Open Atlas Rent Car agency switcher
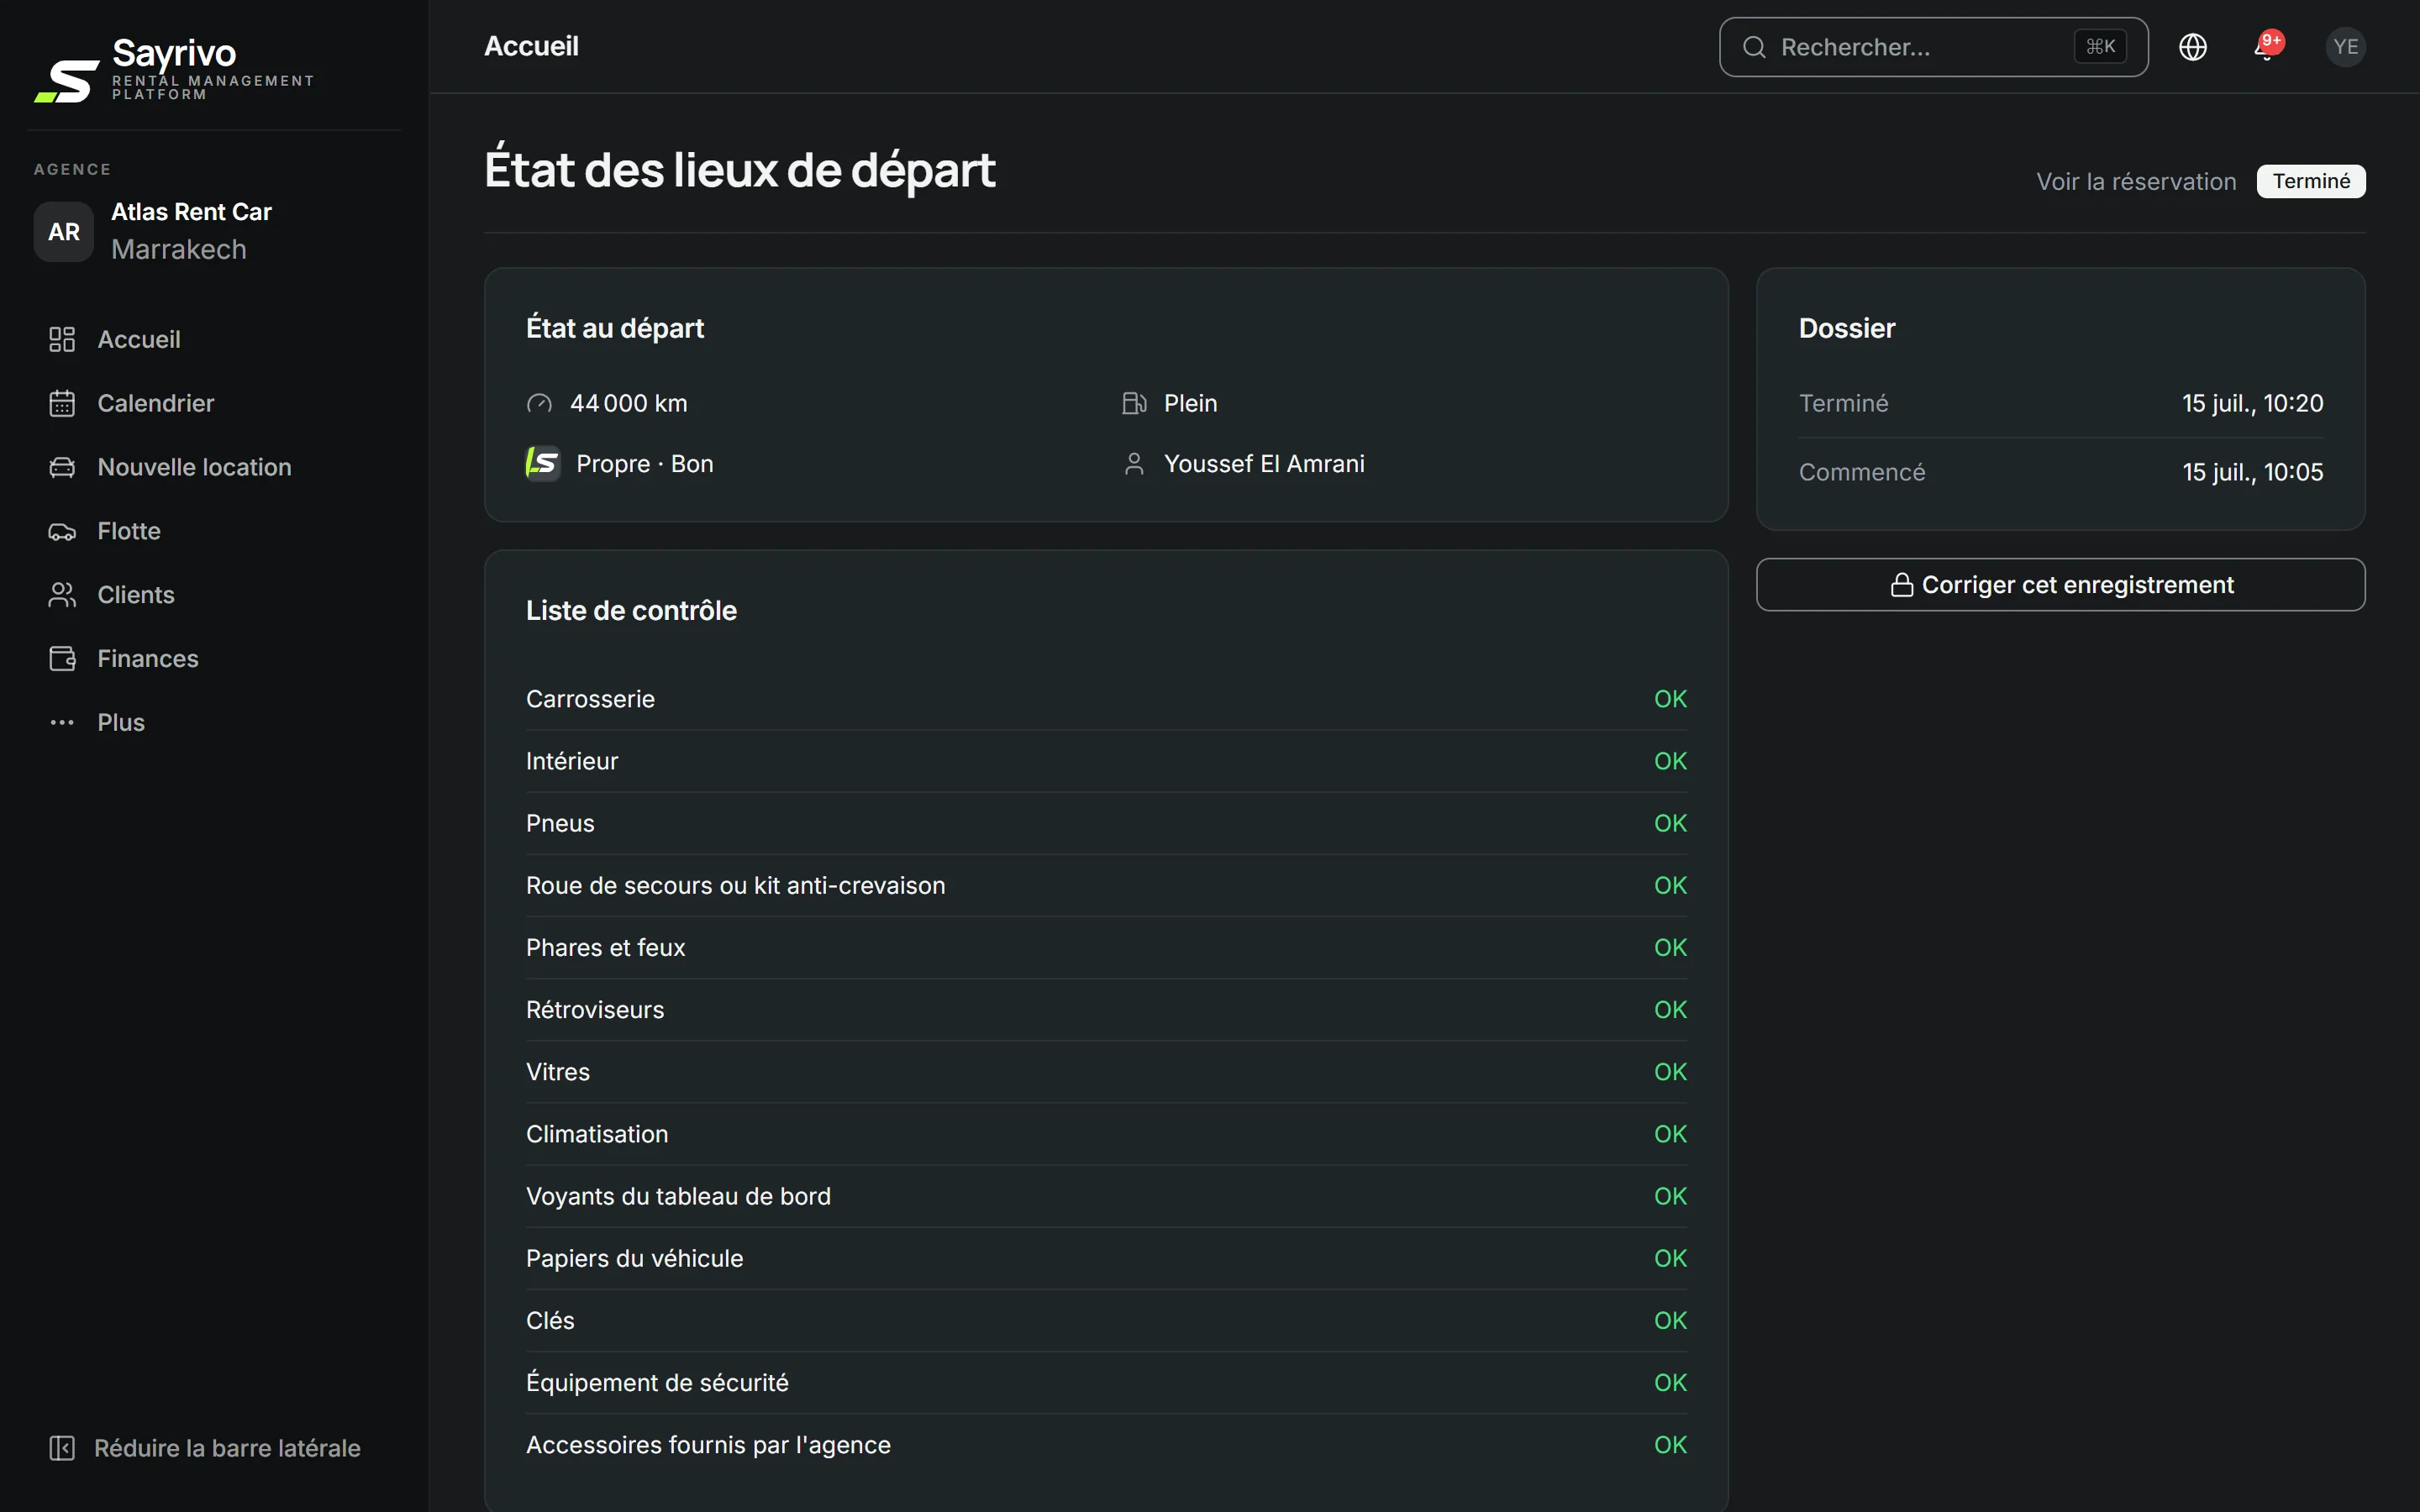2420x1512 pixels. pyautogui.click(x=214, y=231)
